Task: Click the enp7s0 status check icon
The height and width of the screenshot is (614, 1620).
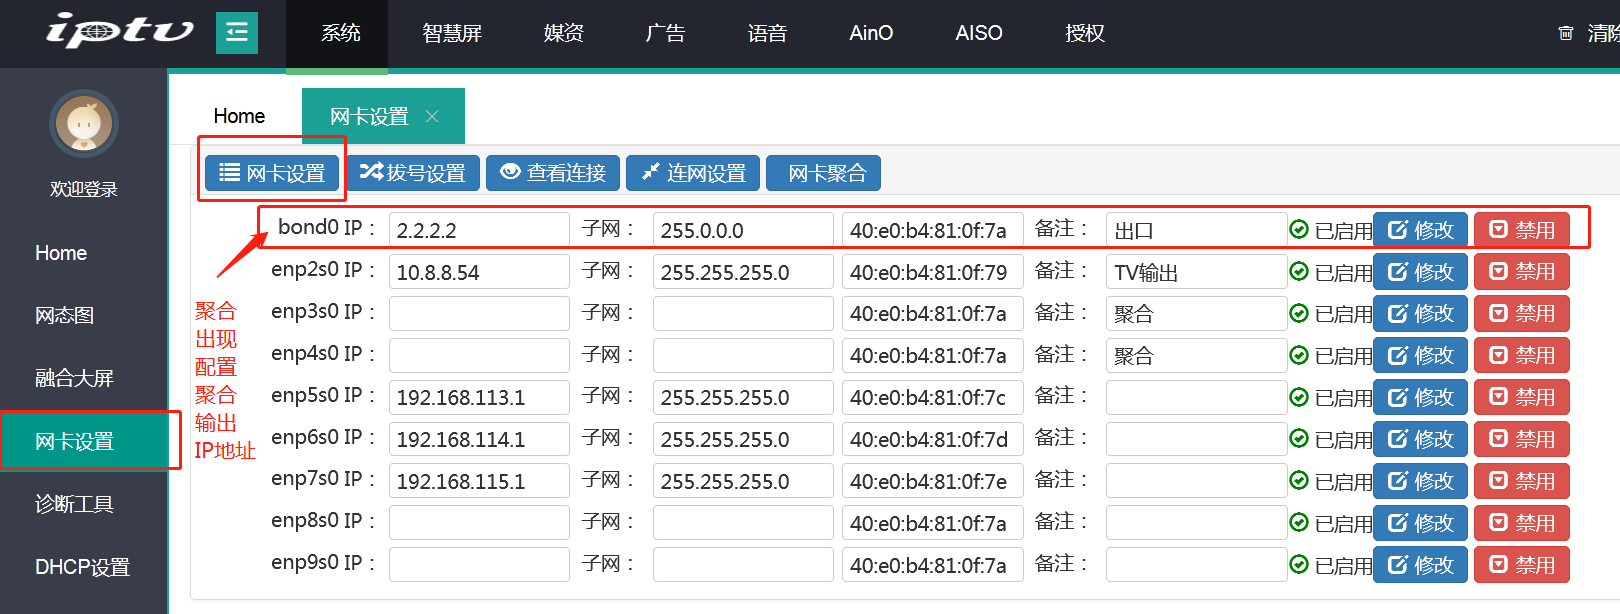Action: (1299, 481)
